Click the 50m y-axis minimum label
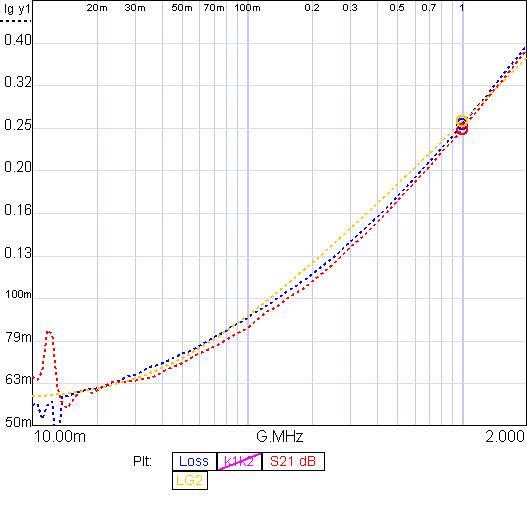The image size is (527, 527). pos(18,422)
